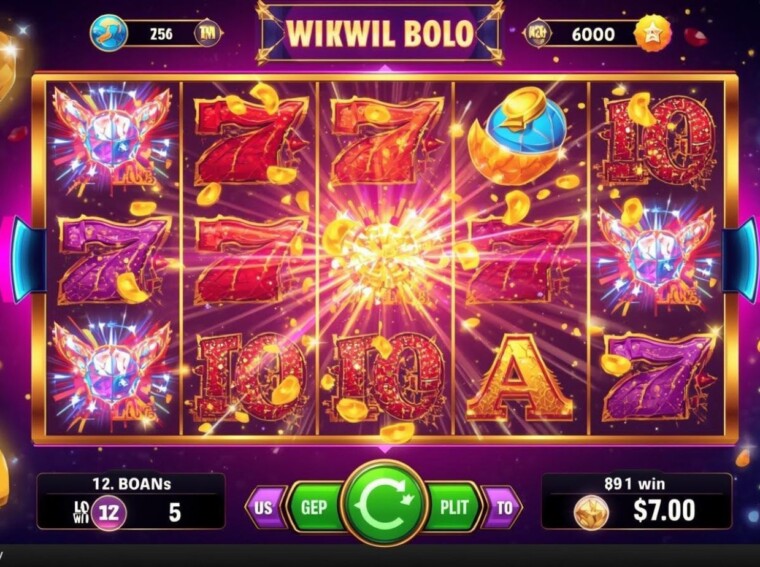
Task: Click the blue swirl coin icon beside 256
Action: 109,33
